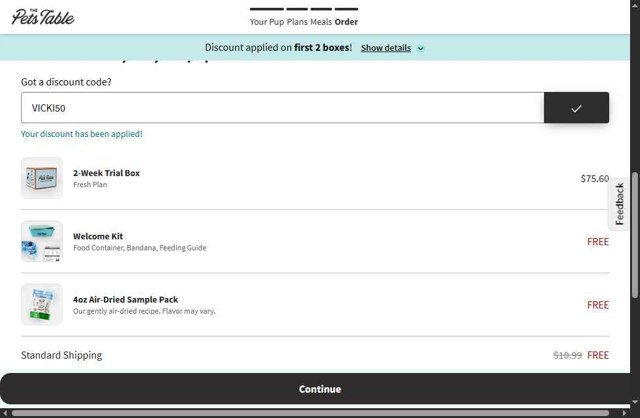Click 'Food Container, Bandana, Feeding Guide' text
The image size is (640, 418).
click(140, 248)
